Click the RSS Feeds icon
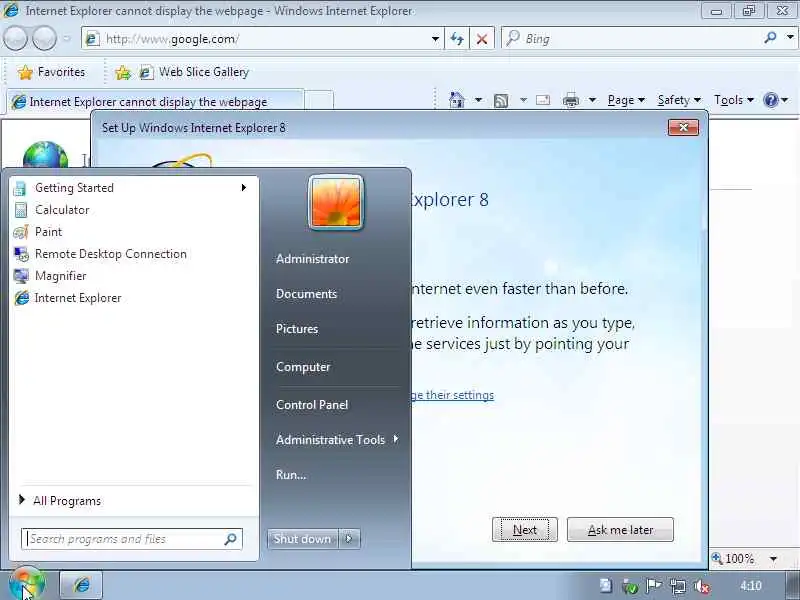This screenshot has height=600, width=800. 501,101
